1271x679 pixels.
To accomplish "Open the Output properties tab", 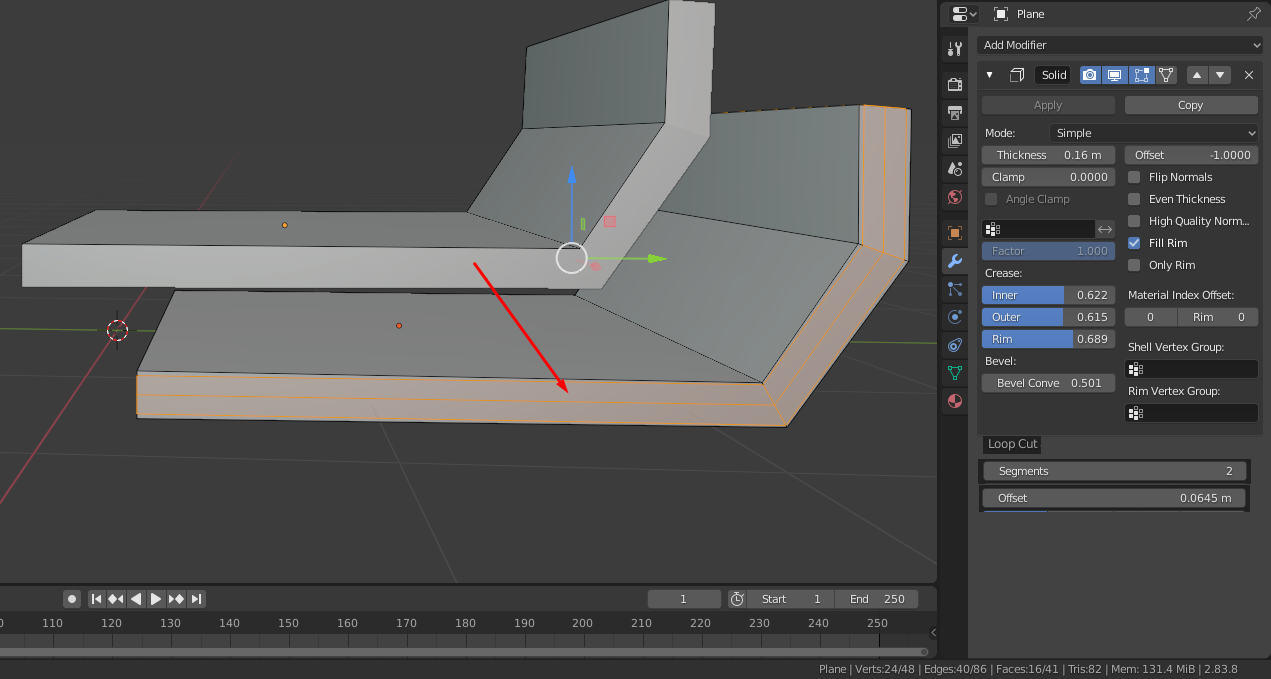I will tap(955, 112).
